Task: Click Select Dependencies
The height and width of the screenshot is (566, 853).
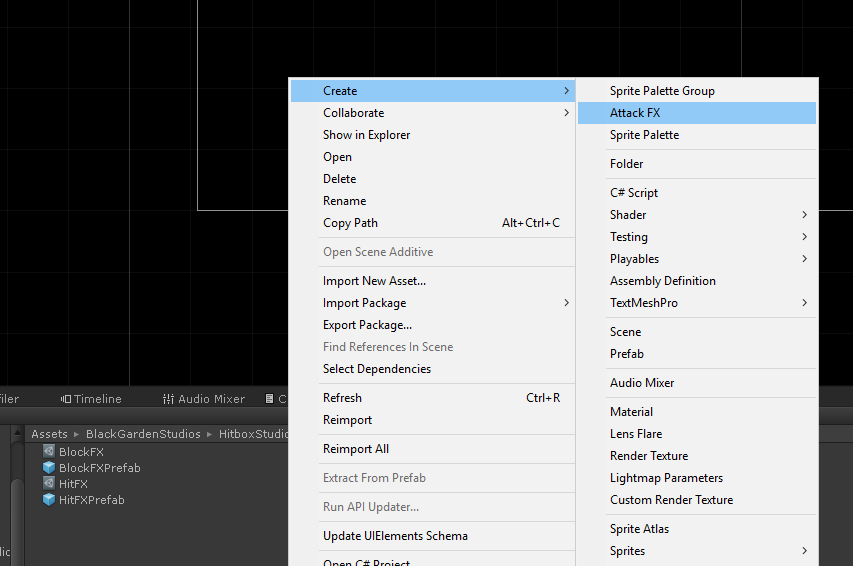Action: 432,369
